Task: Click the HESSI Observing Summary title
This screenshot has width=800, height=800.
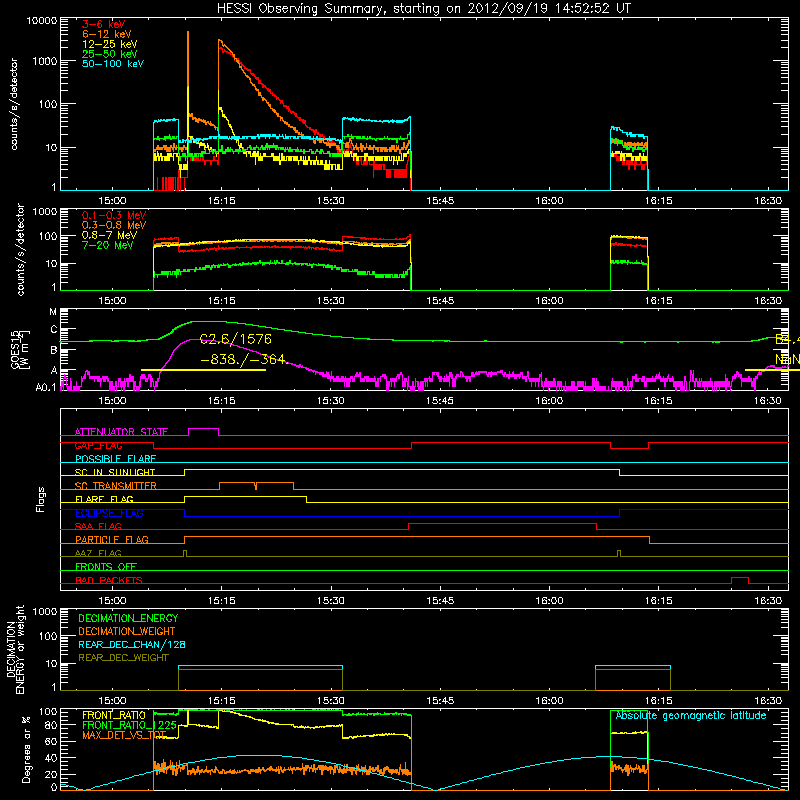Action: tap(424, 9)
